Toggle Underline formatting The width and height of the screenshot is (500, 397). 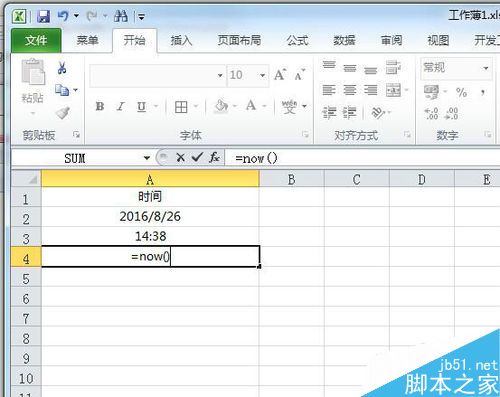point(141,107)
